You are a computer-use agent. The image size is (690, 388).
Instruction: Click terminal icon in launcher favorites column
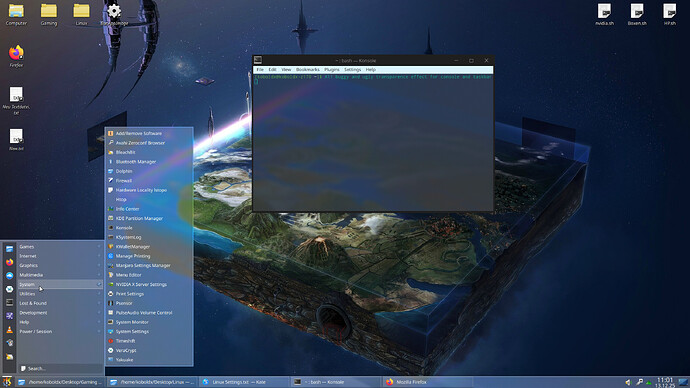point(9,303)
